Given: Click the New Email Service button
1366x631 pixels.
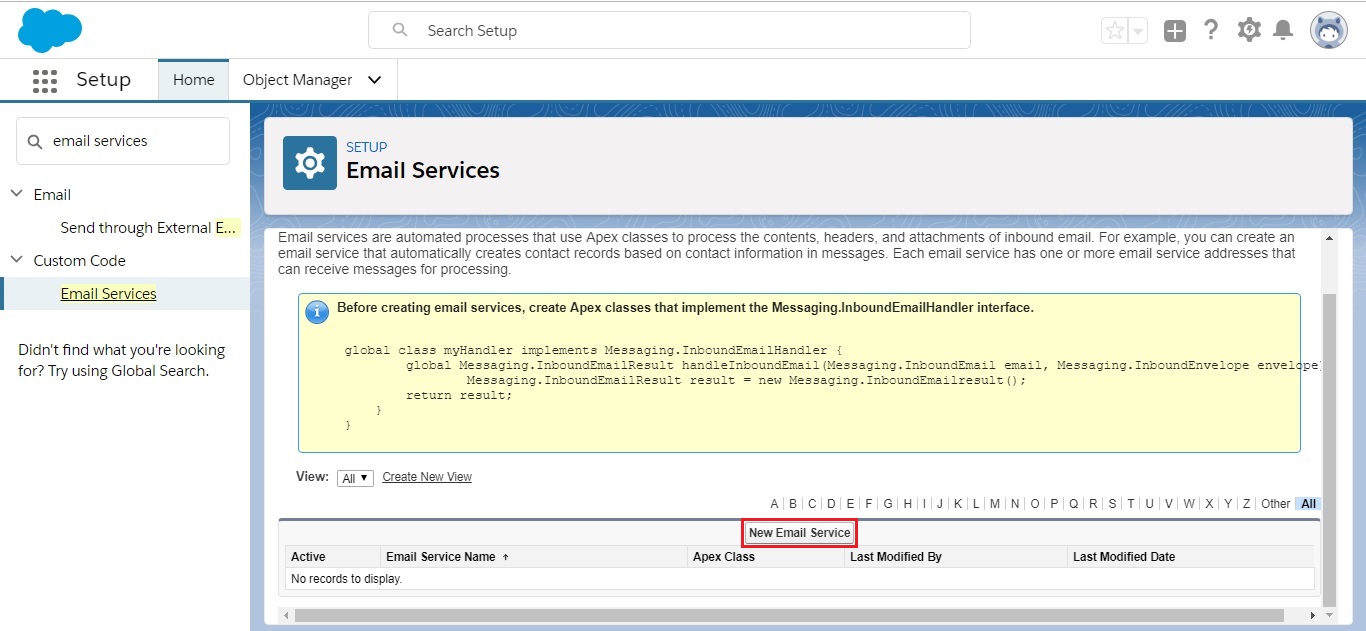Looking at the screenshot, I should pyautogui.click(x=799, y=533).
